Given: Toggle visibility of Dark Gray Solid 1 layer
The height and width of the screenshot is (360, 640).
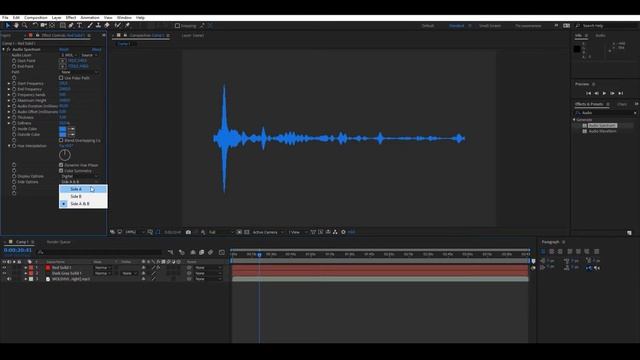Looking at the screenshot, I should click(4, 273).
